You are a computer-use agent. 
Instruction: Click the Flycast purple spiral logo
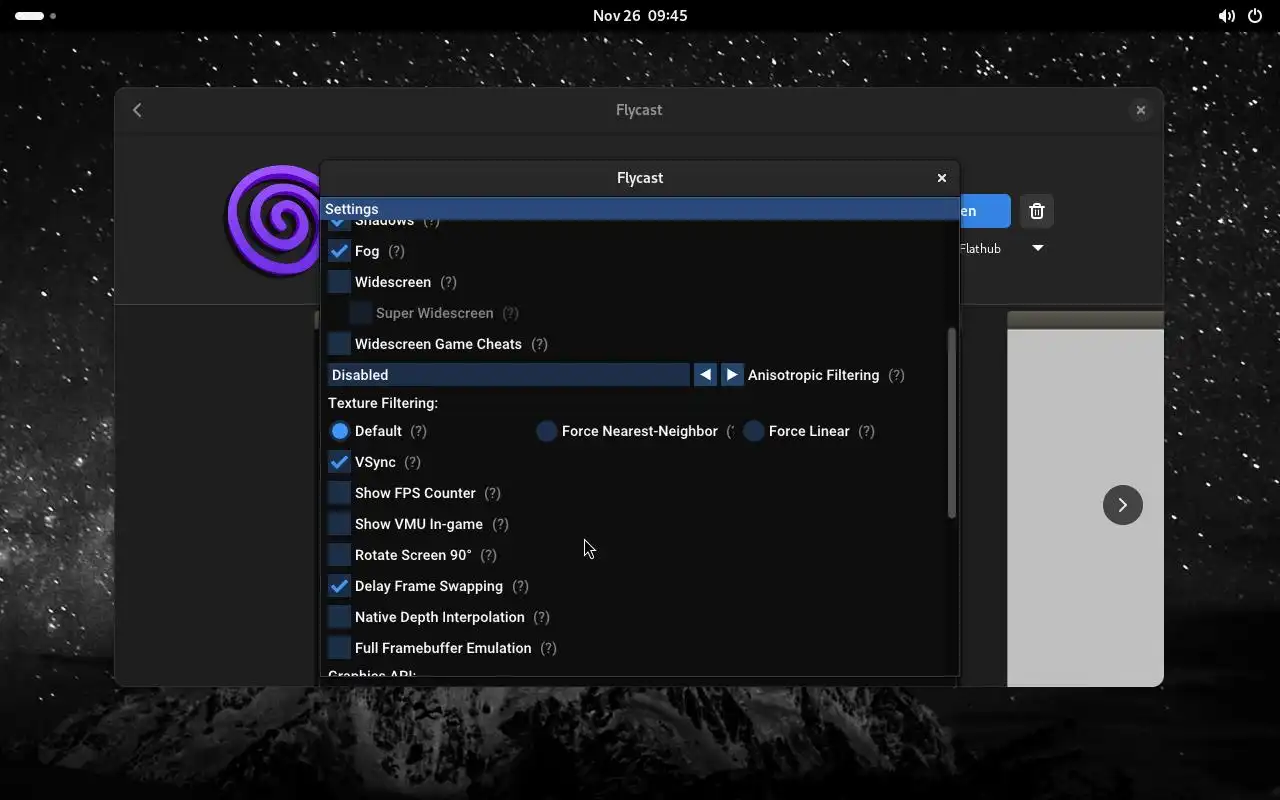pyautogui.click(x=273, y=220)
